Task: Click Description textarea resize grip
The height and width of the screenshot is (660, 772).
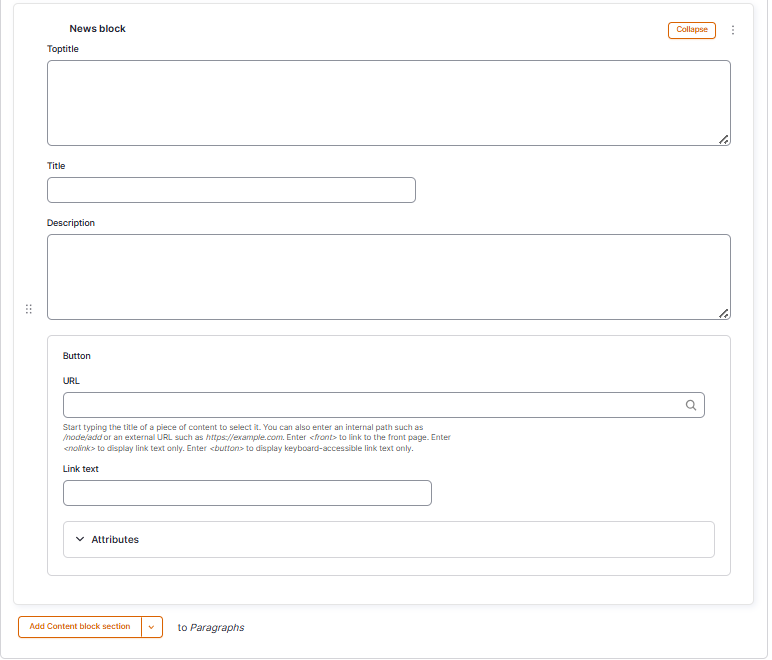Action: tap(724, 314)
